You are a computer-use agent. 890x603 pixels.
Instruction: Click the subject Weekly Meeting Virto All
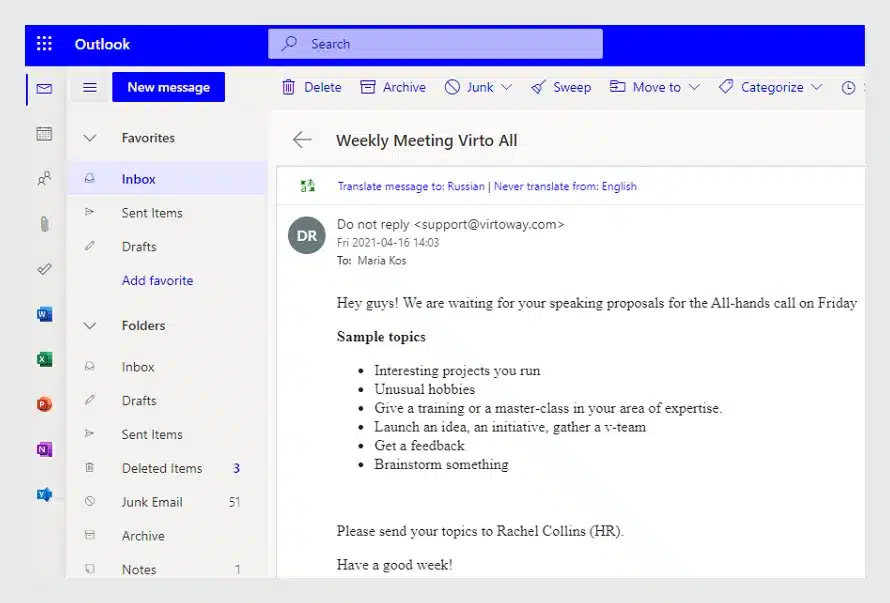pos(426,140)
